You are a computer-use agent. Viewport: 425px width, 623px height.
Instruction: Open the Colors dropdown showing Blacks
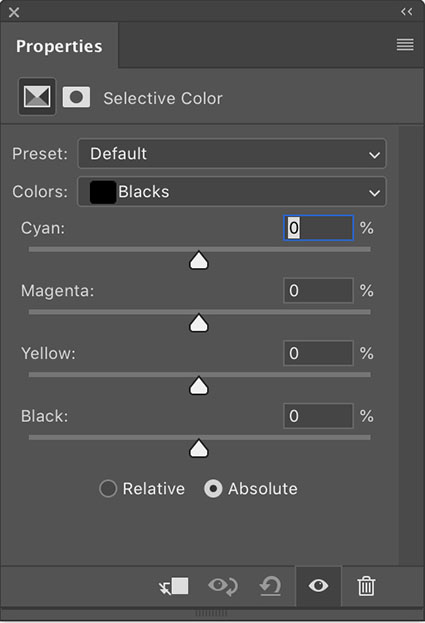(232, 192)
